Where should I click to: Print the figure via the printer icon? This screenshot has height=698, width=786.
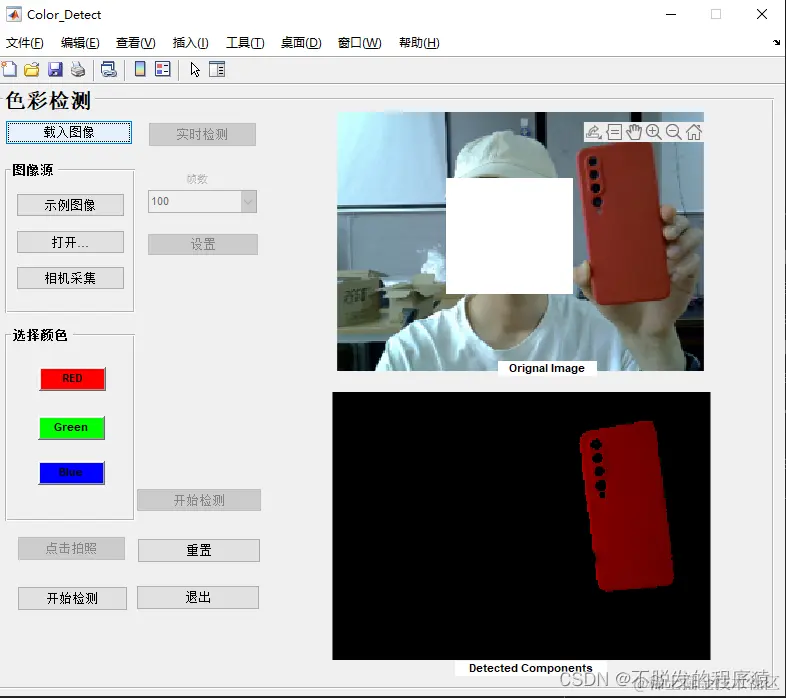click(x=78, y=69)
